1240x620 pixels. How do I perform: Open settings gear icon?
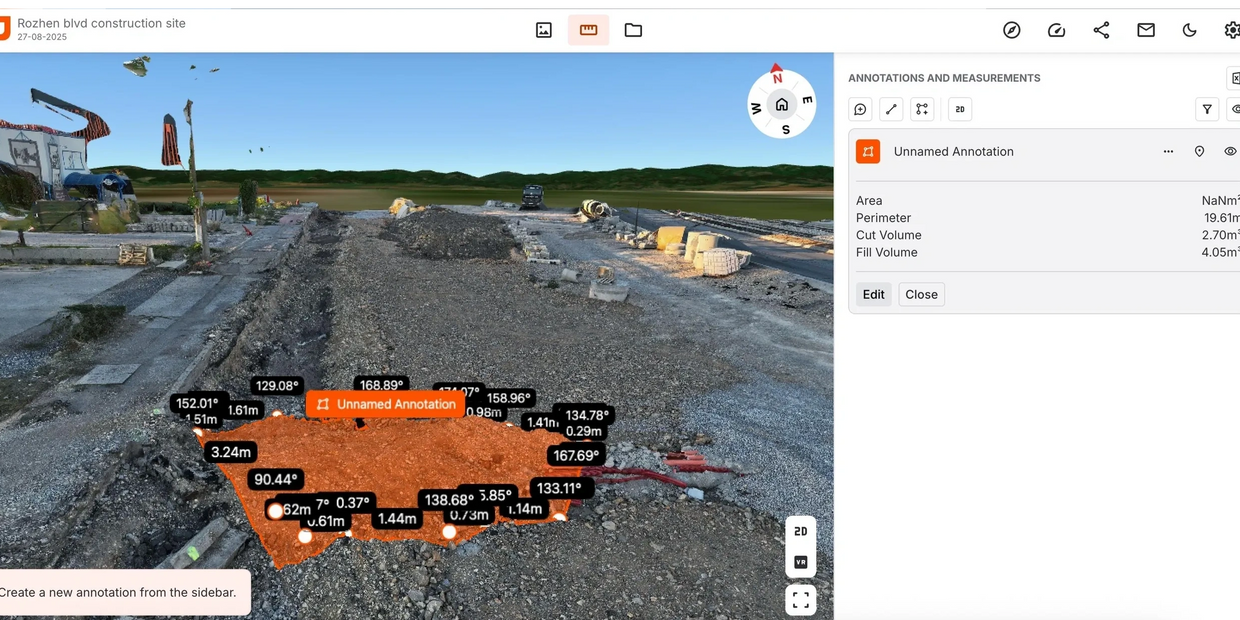click(1232, 30)
